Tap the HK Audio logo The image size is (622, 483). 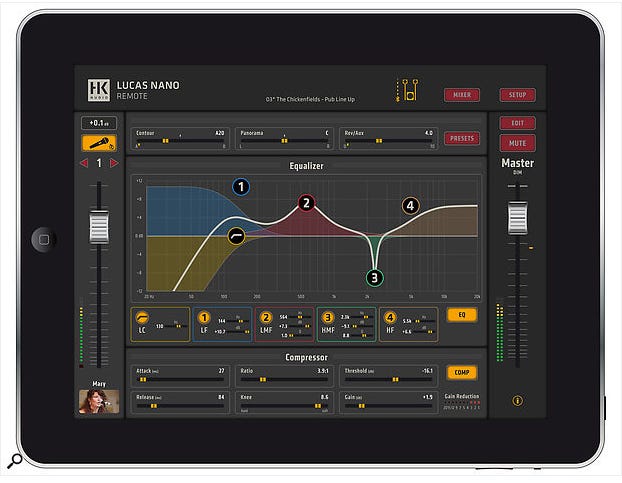[x=99, y=90]
